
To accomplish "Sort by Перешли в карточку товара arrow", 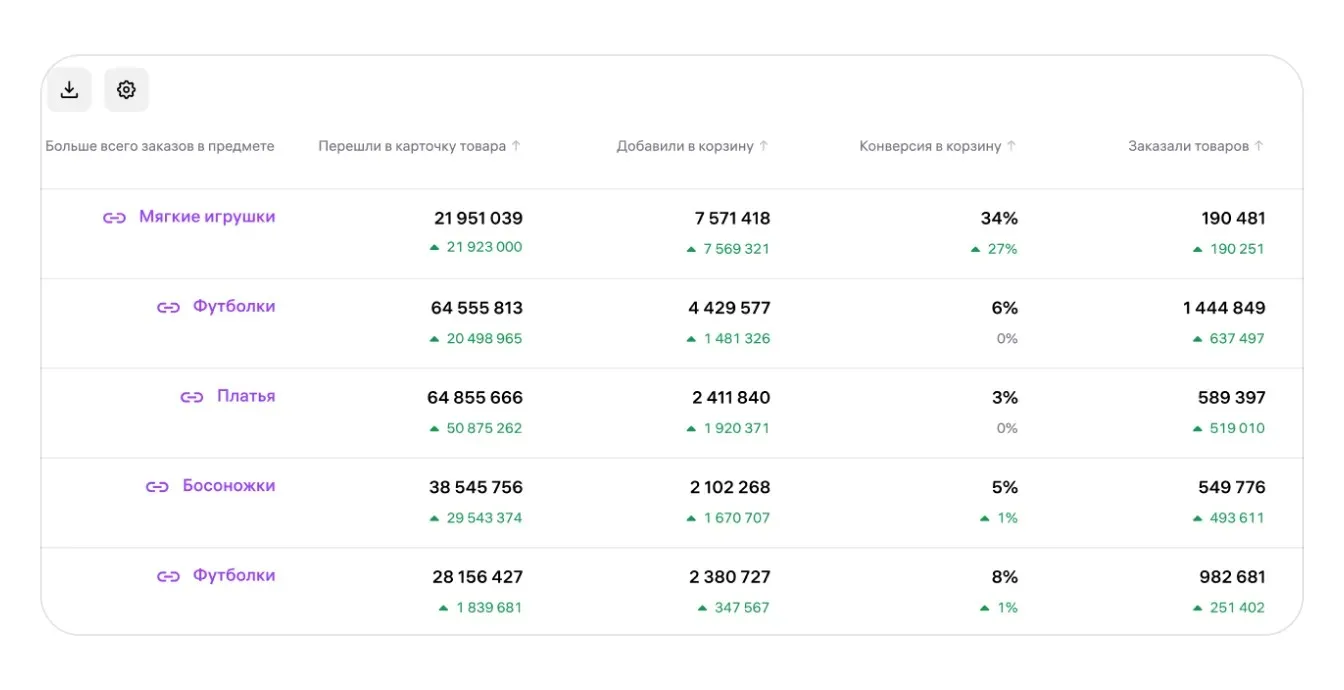I will [x=516, y=146].
